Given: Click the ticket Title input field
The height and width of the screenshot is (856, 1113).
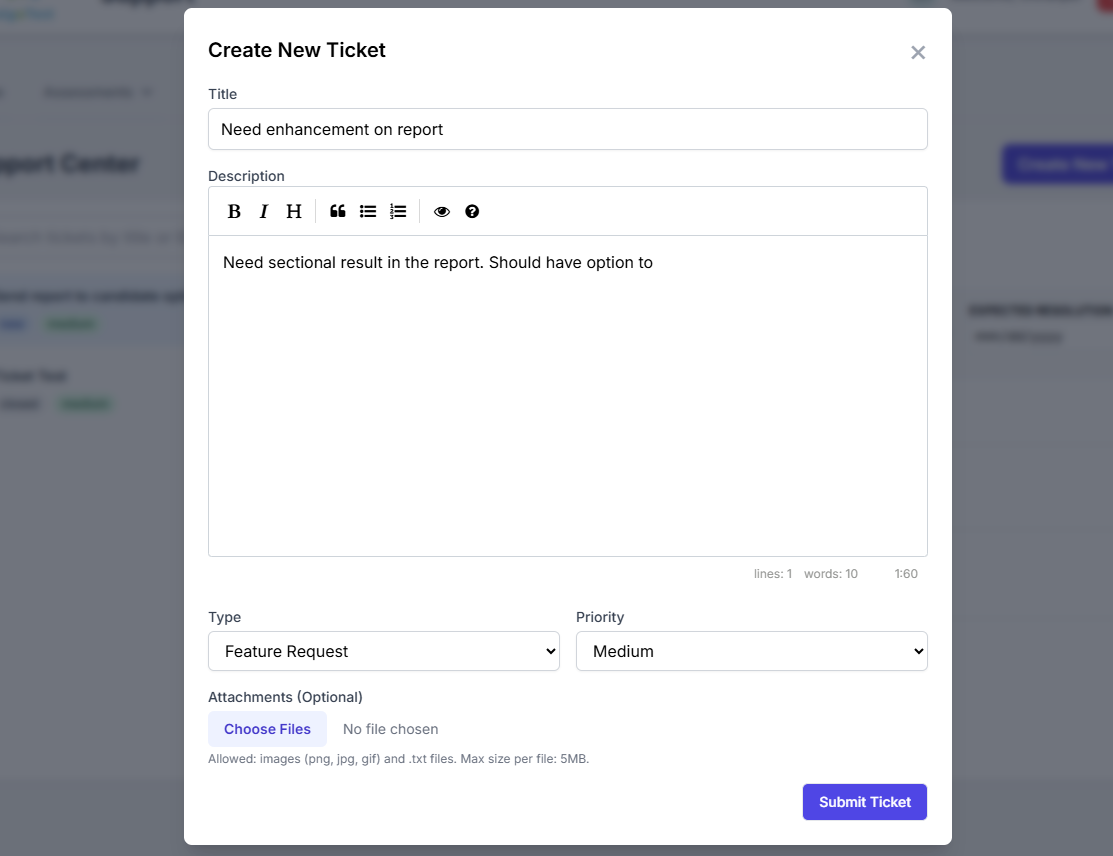Looking at the screenshot, I should 567,129.
